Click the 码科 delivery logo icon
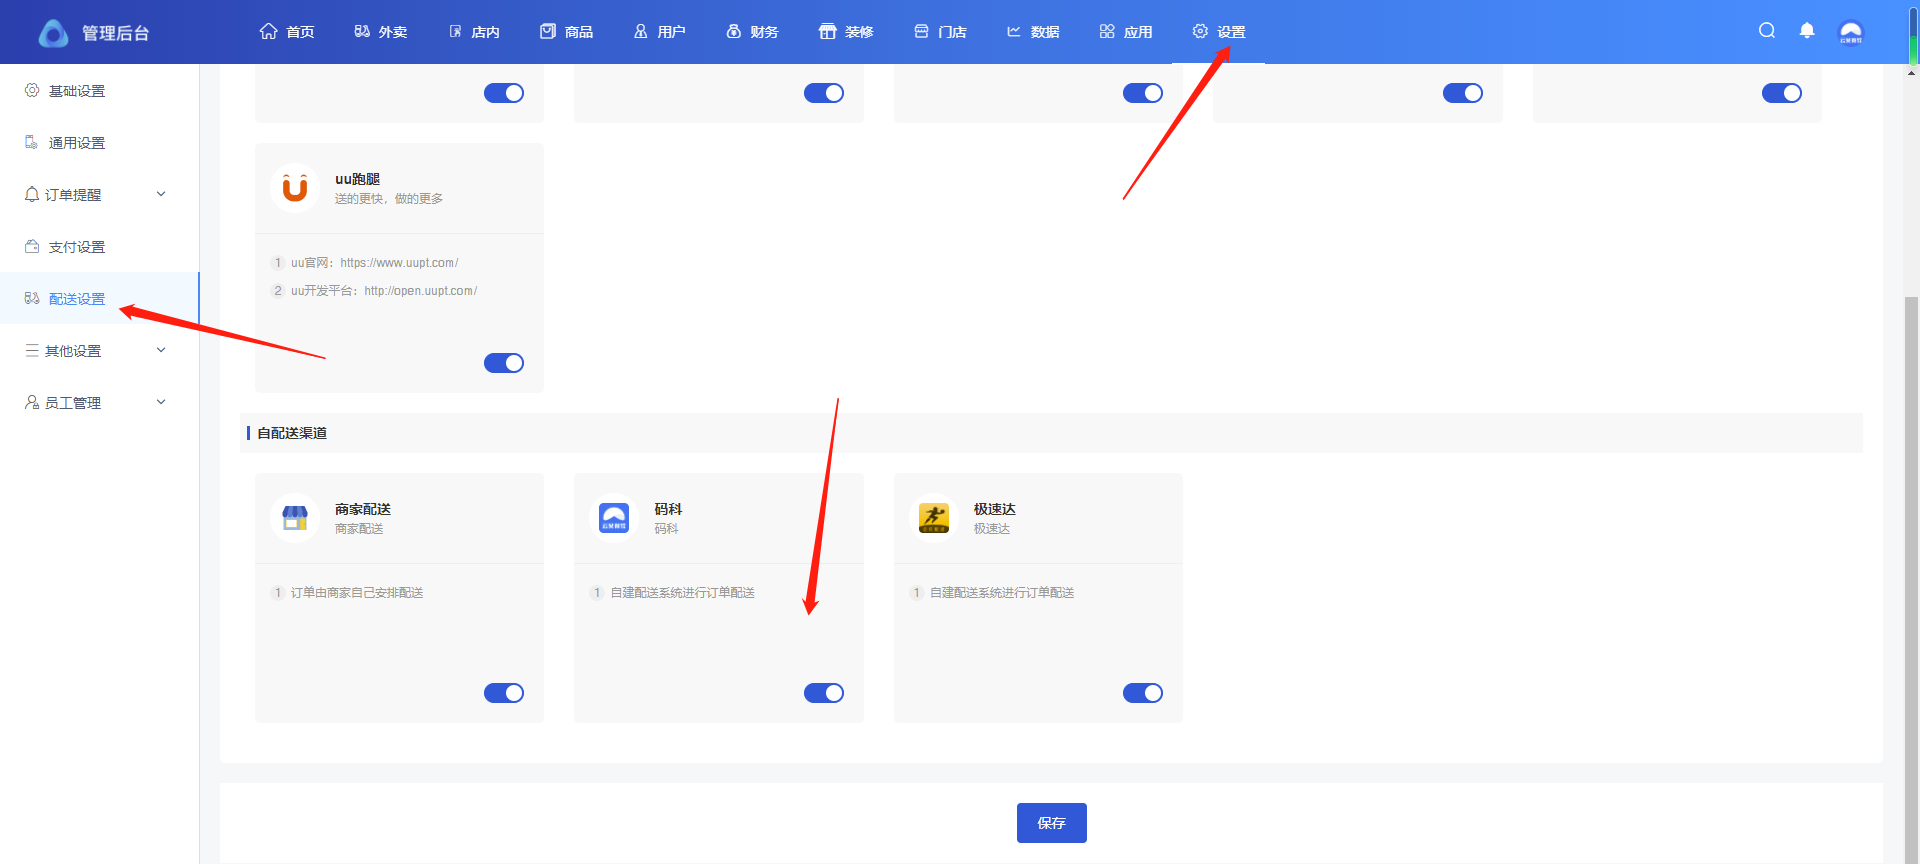 tap(614, 518)
